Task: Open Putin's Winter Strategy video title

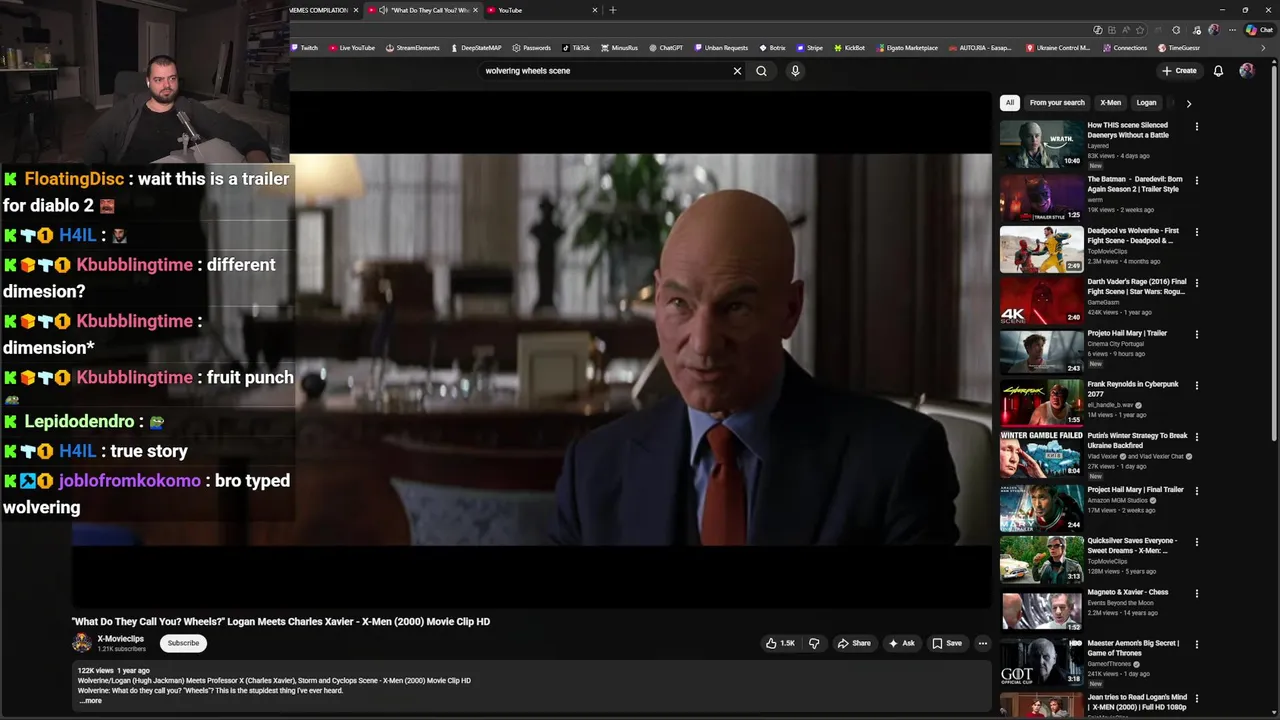Action: [1137, 441]
